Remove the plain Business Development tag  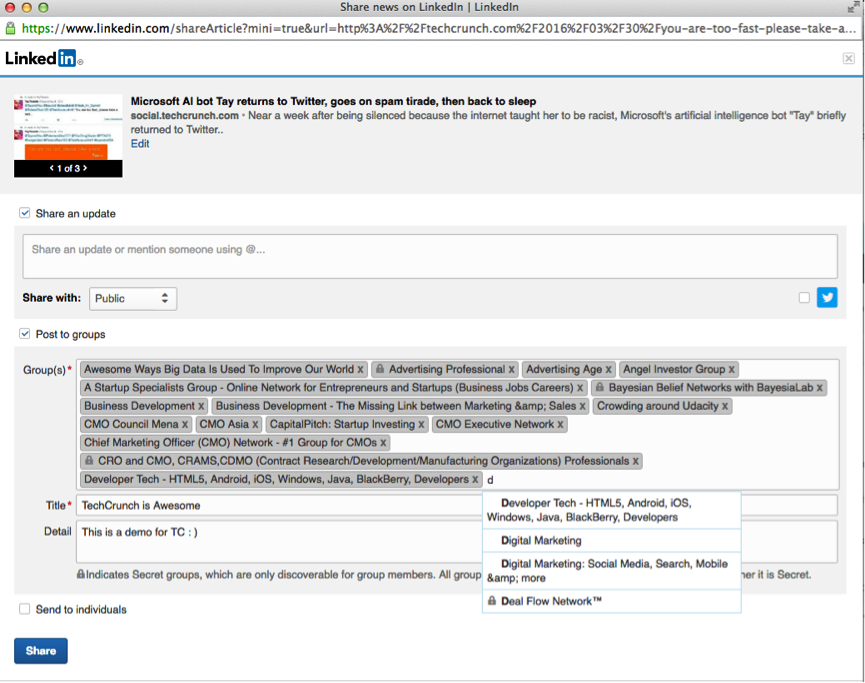pos(201,407)
